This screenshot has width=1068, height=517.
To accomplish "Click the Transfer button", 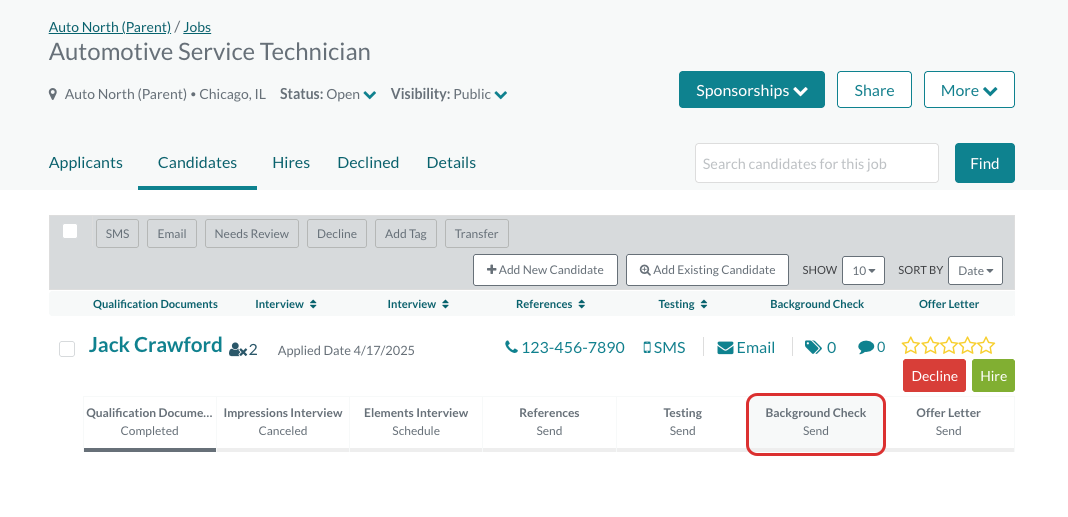I will point(477,233).
